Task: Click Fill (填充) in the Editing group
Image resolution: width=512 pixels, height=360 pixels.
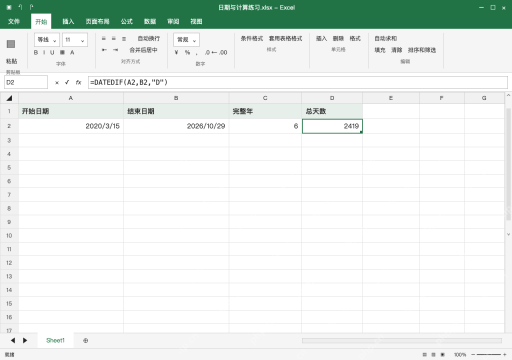Action: 380,50
